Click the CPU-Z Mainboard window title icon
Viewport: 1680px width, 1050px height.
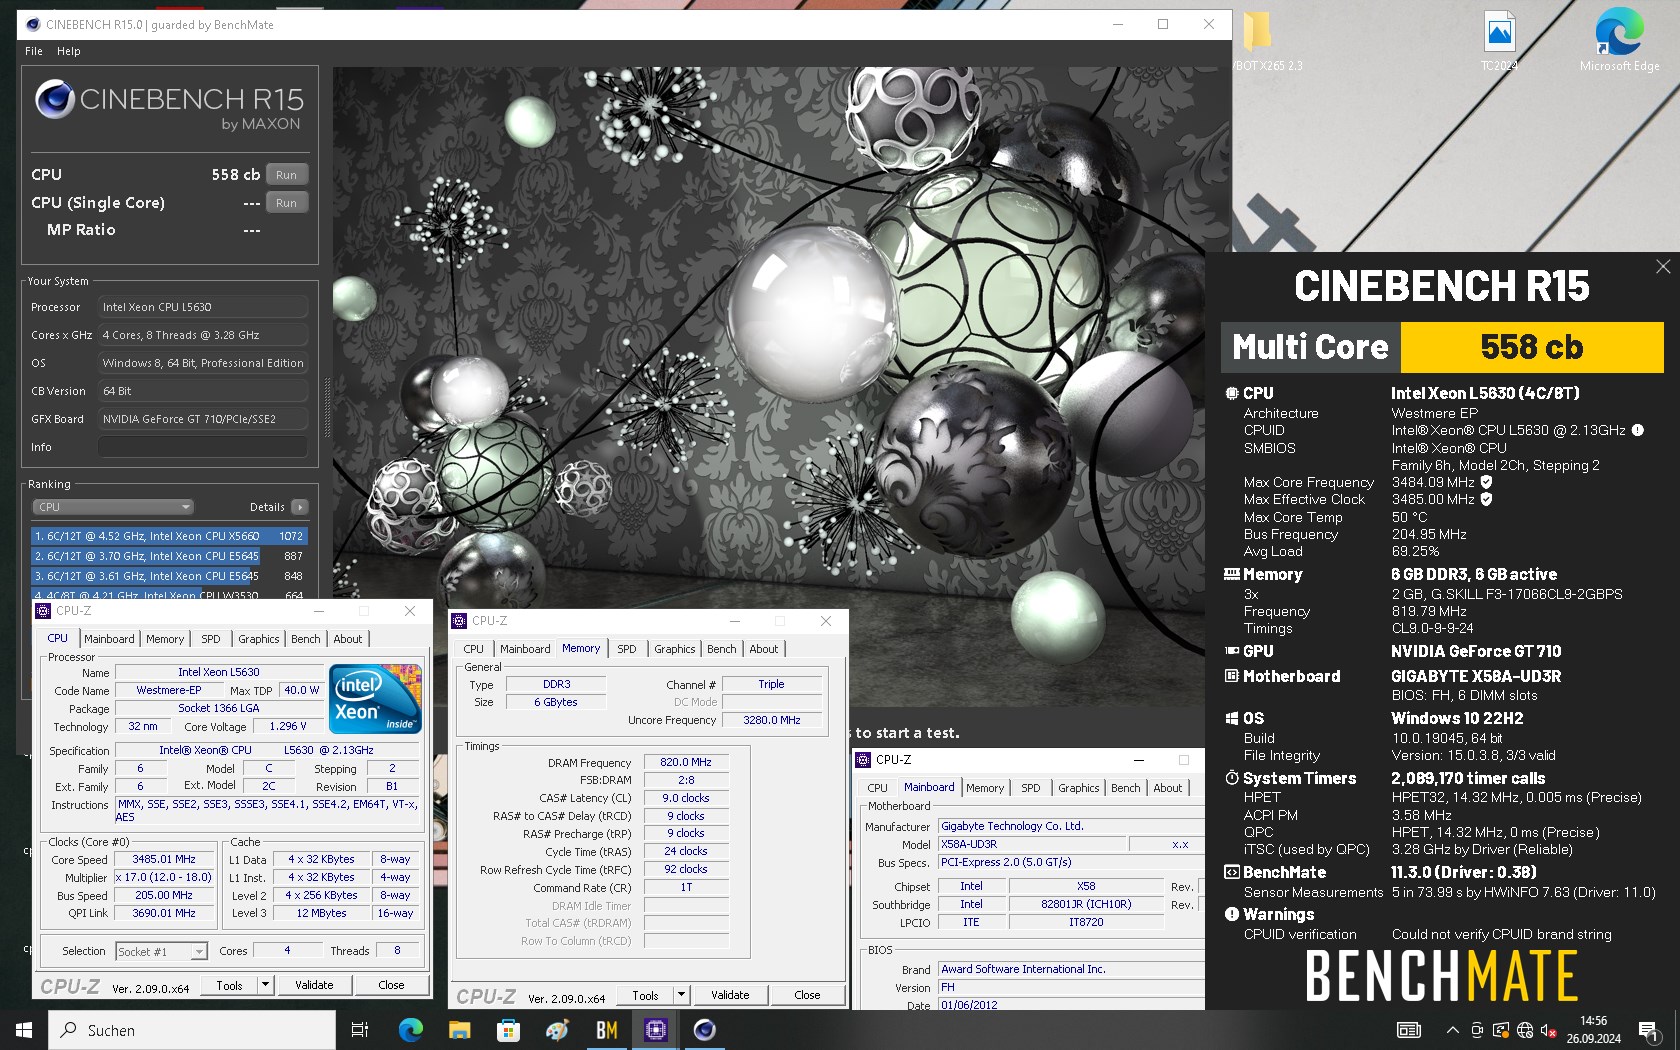click(863, 760)
